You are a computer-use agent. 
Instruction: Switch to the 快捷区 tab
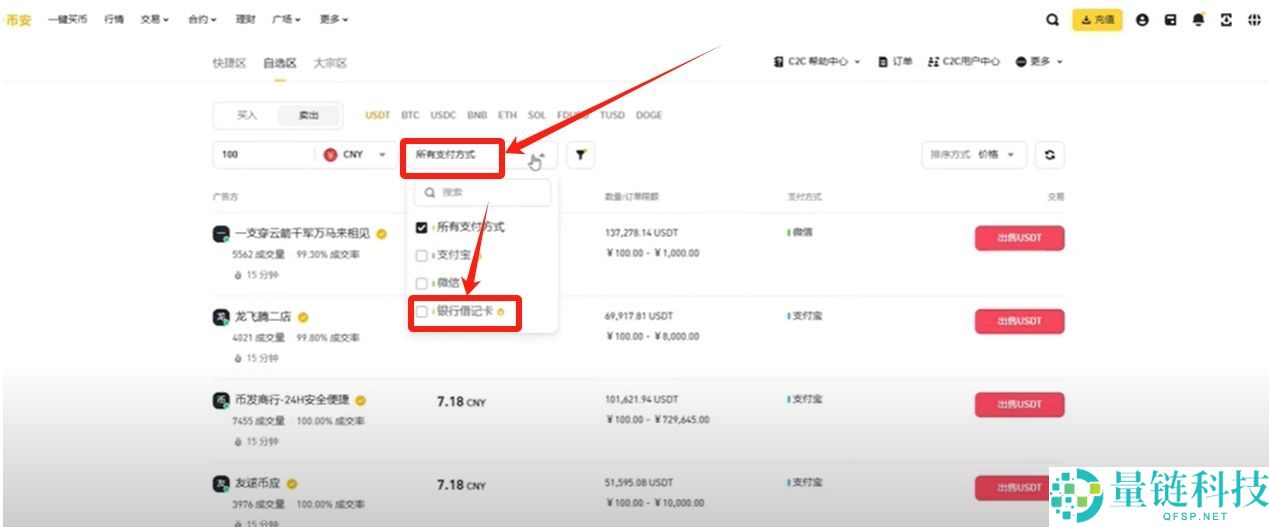click(229, 63)
